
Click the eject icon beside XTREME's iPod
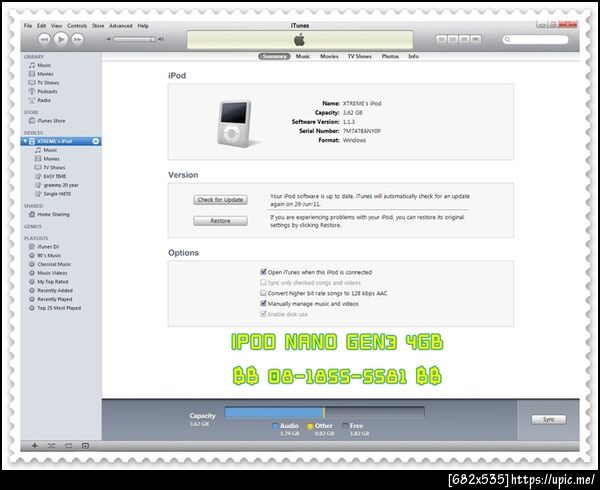coord(96,141)
